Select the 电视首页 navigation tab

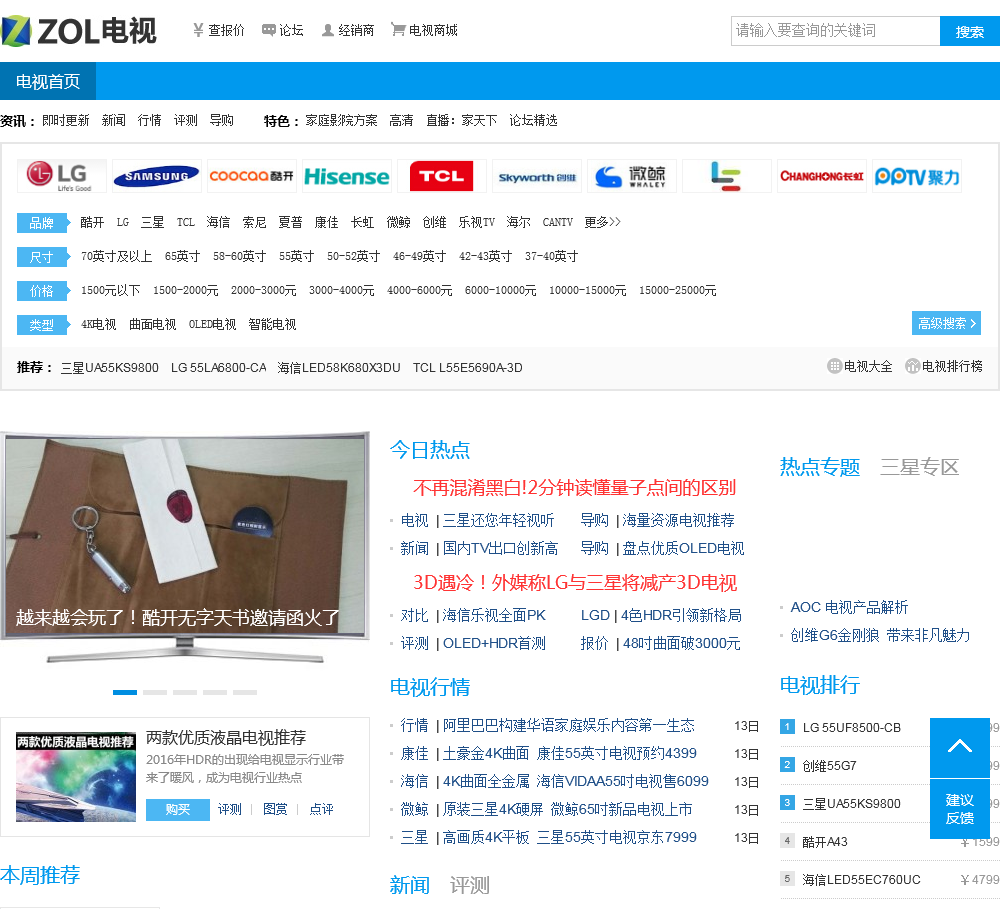48,81
